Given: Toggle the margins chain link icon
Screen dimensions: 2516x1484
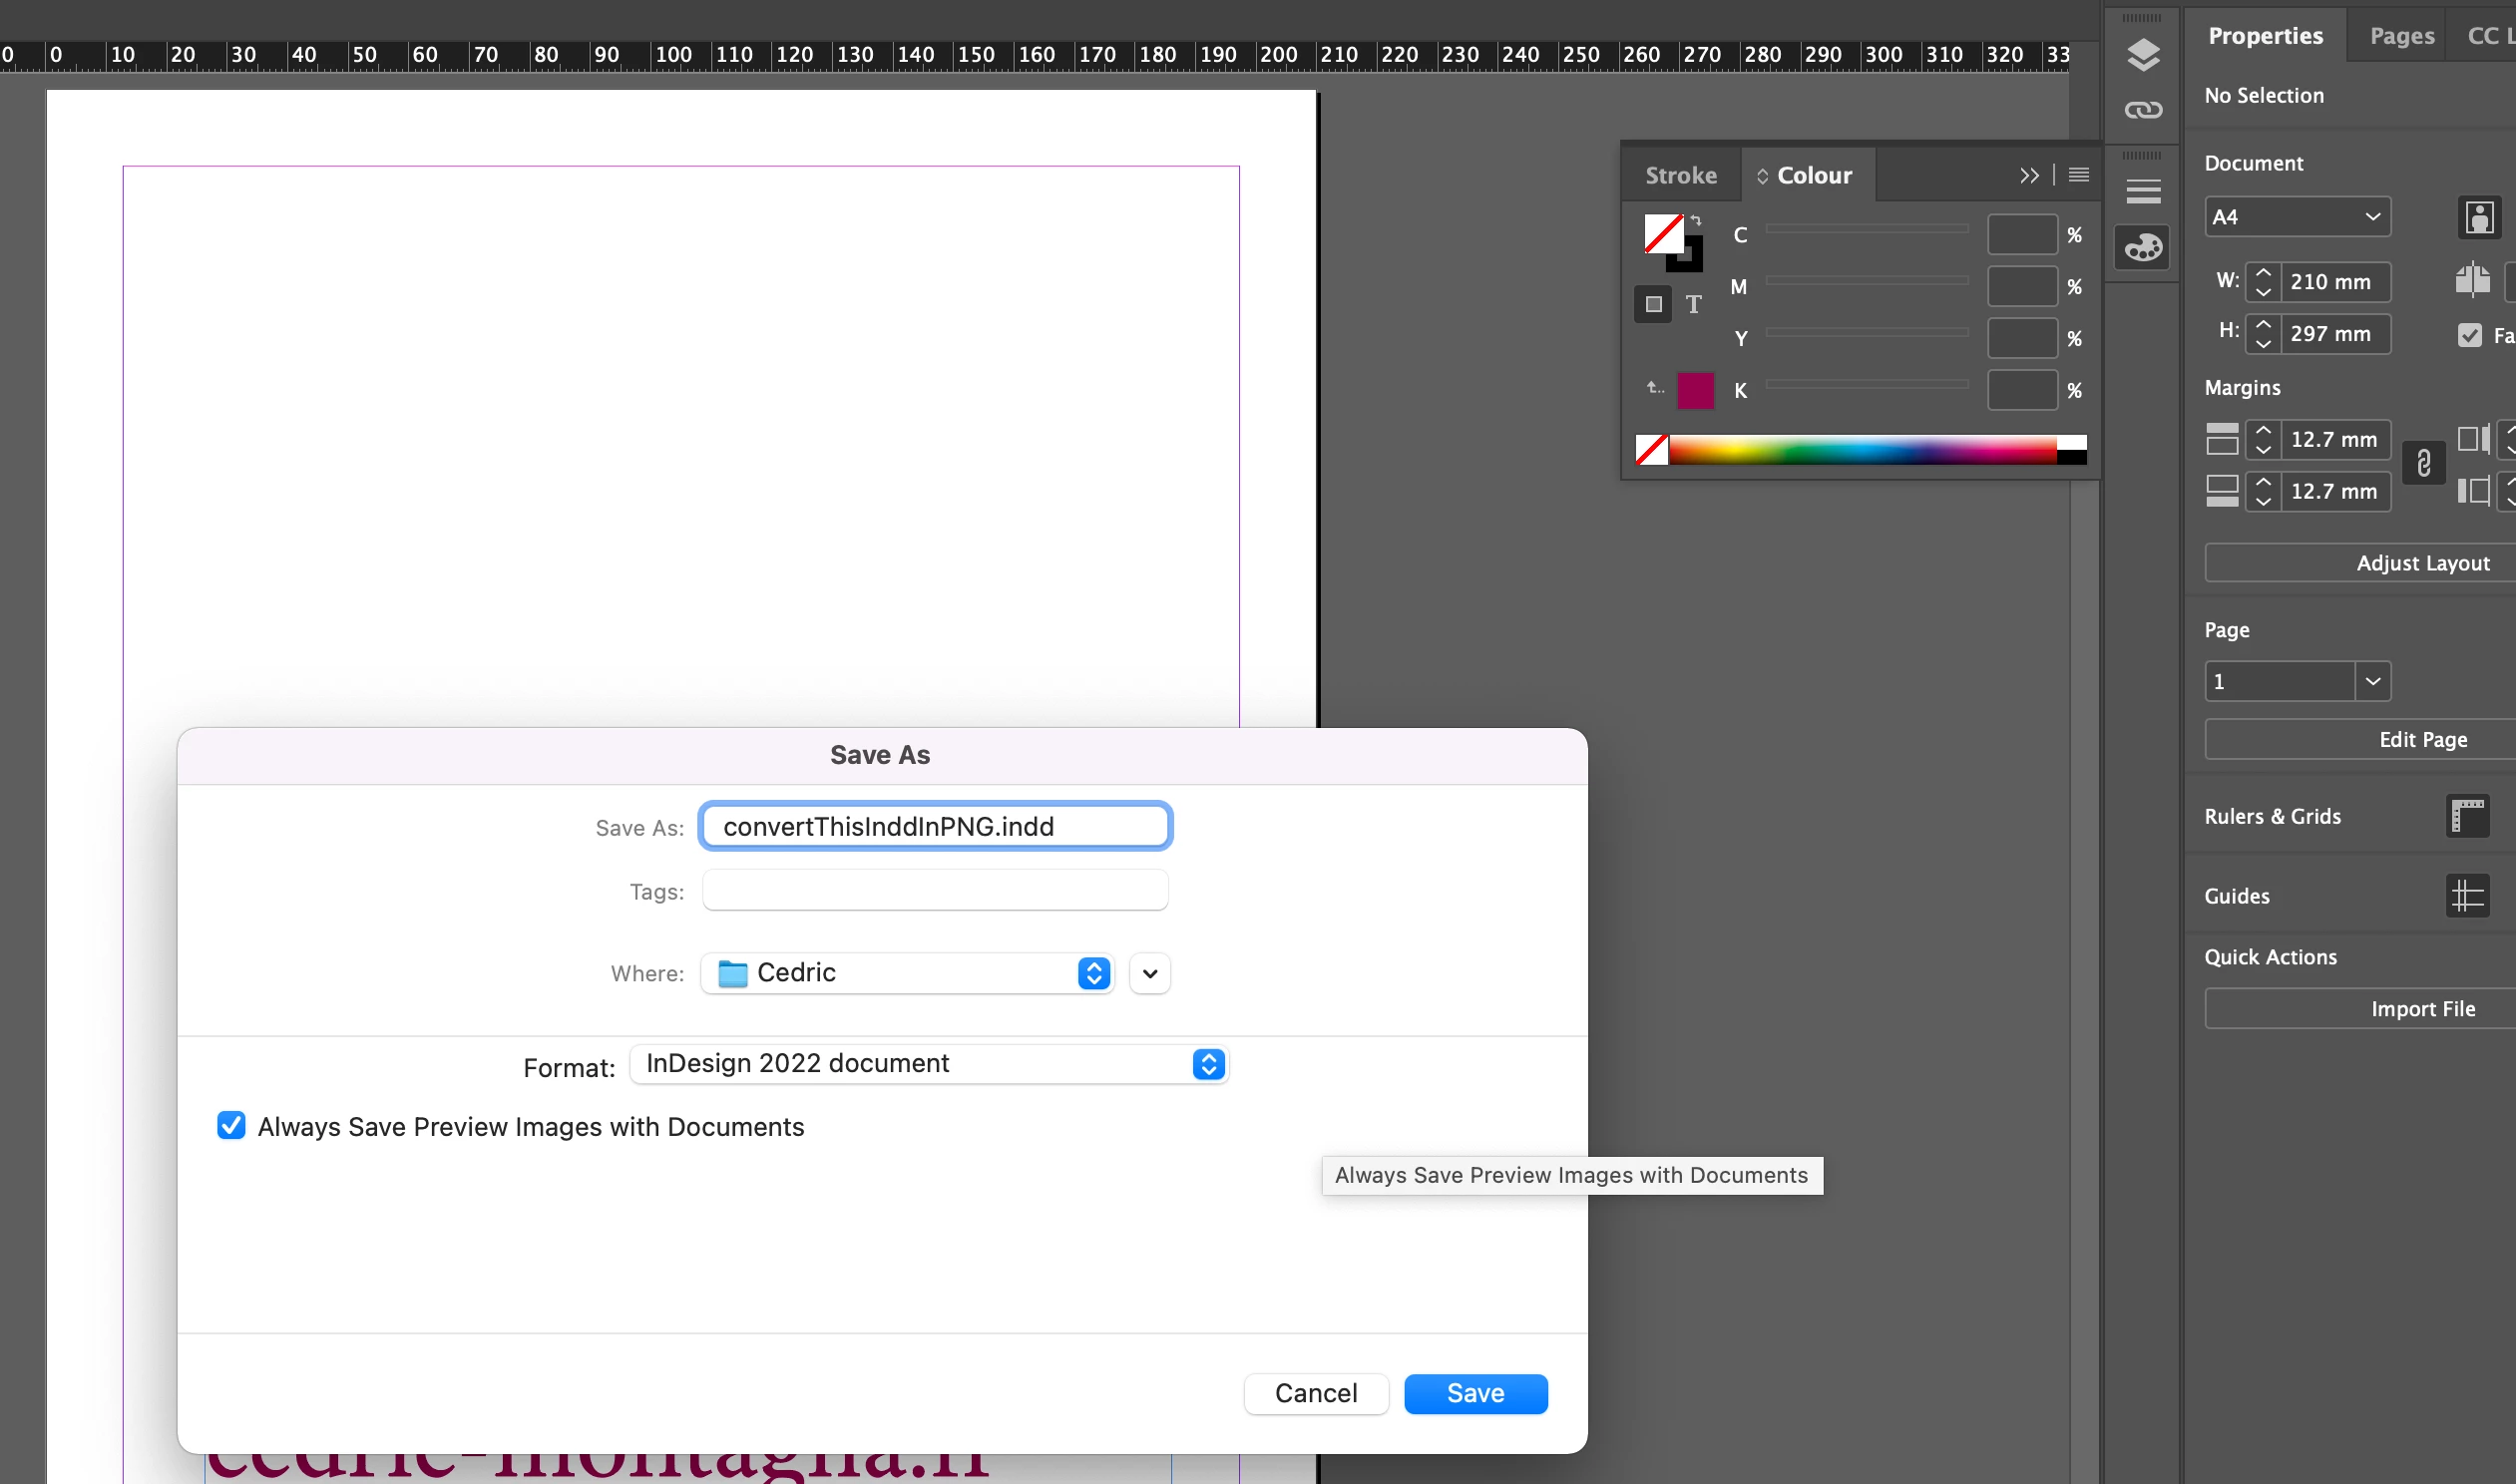Looking at the screenshot, I should [x=2423, y=463].
